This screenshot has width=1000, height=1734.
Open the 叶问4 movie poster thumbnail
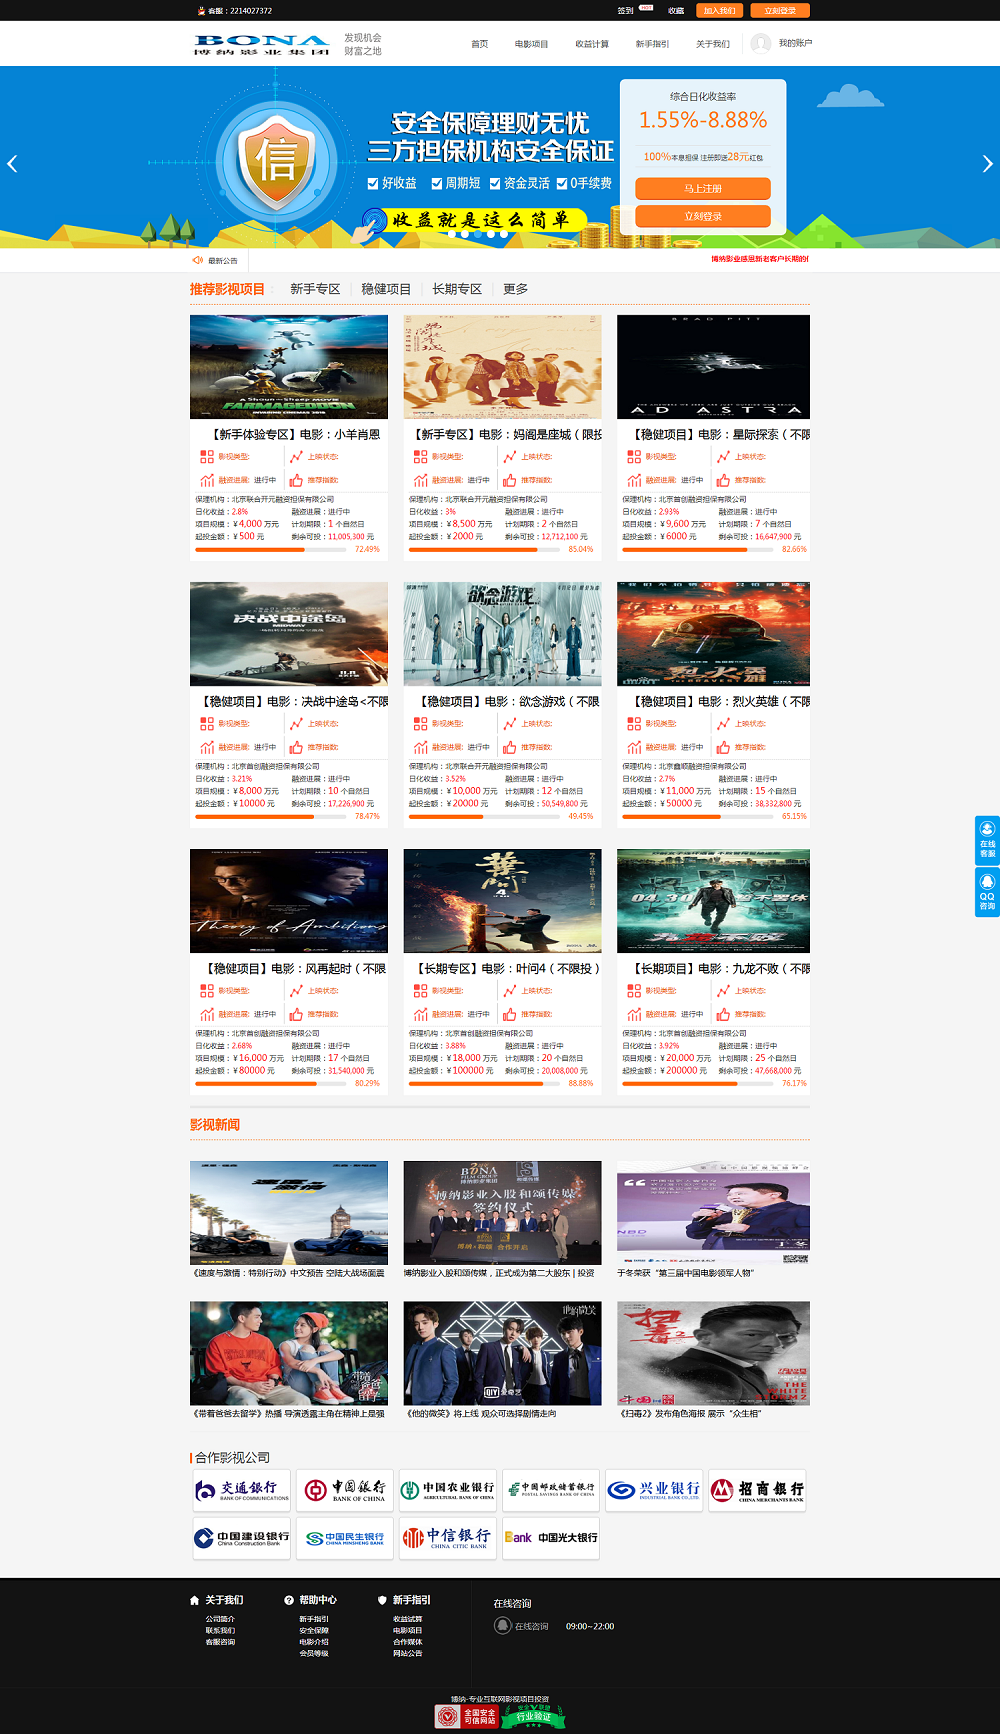pyautogui.click(x=502, y=901)
